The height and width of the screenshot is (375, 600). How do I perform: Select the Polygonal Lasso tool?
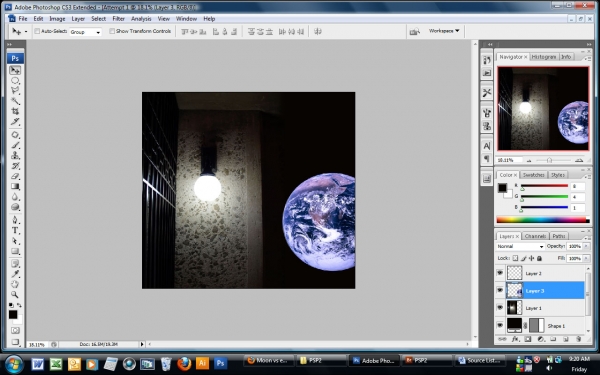pos(15,91)
